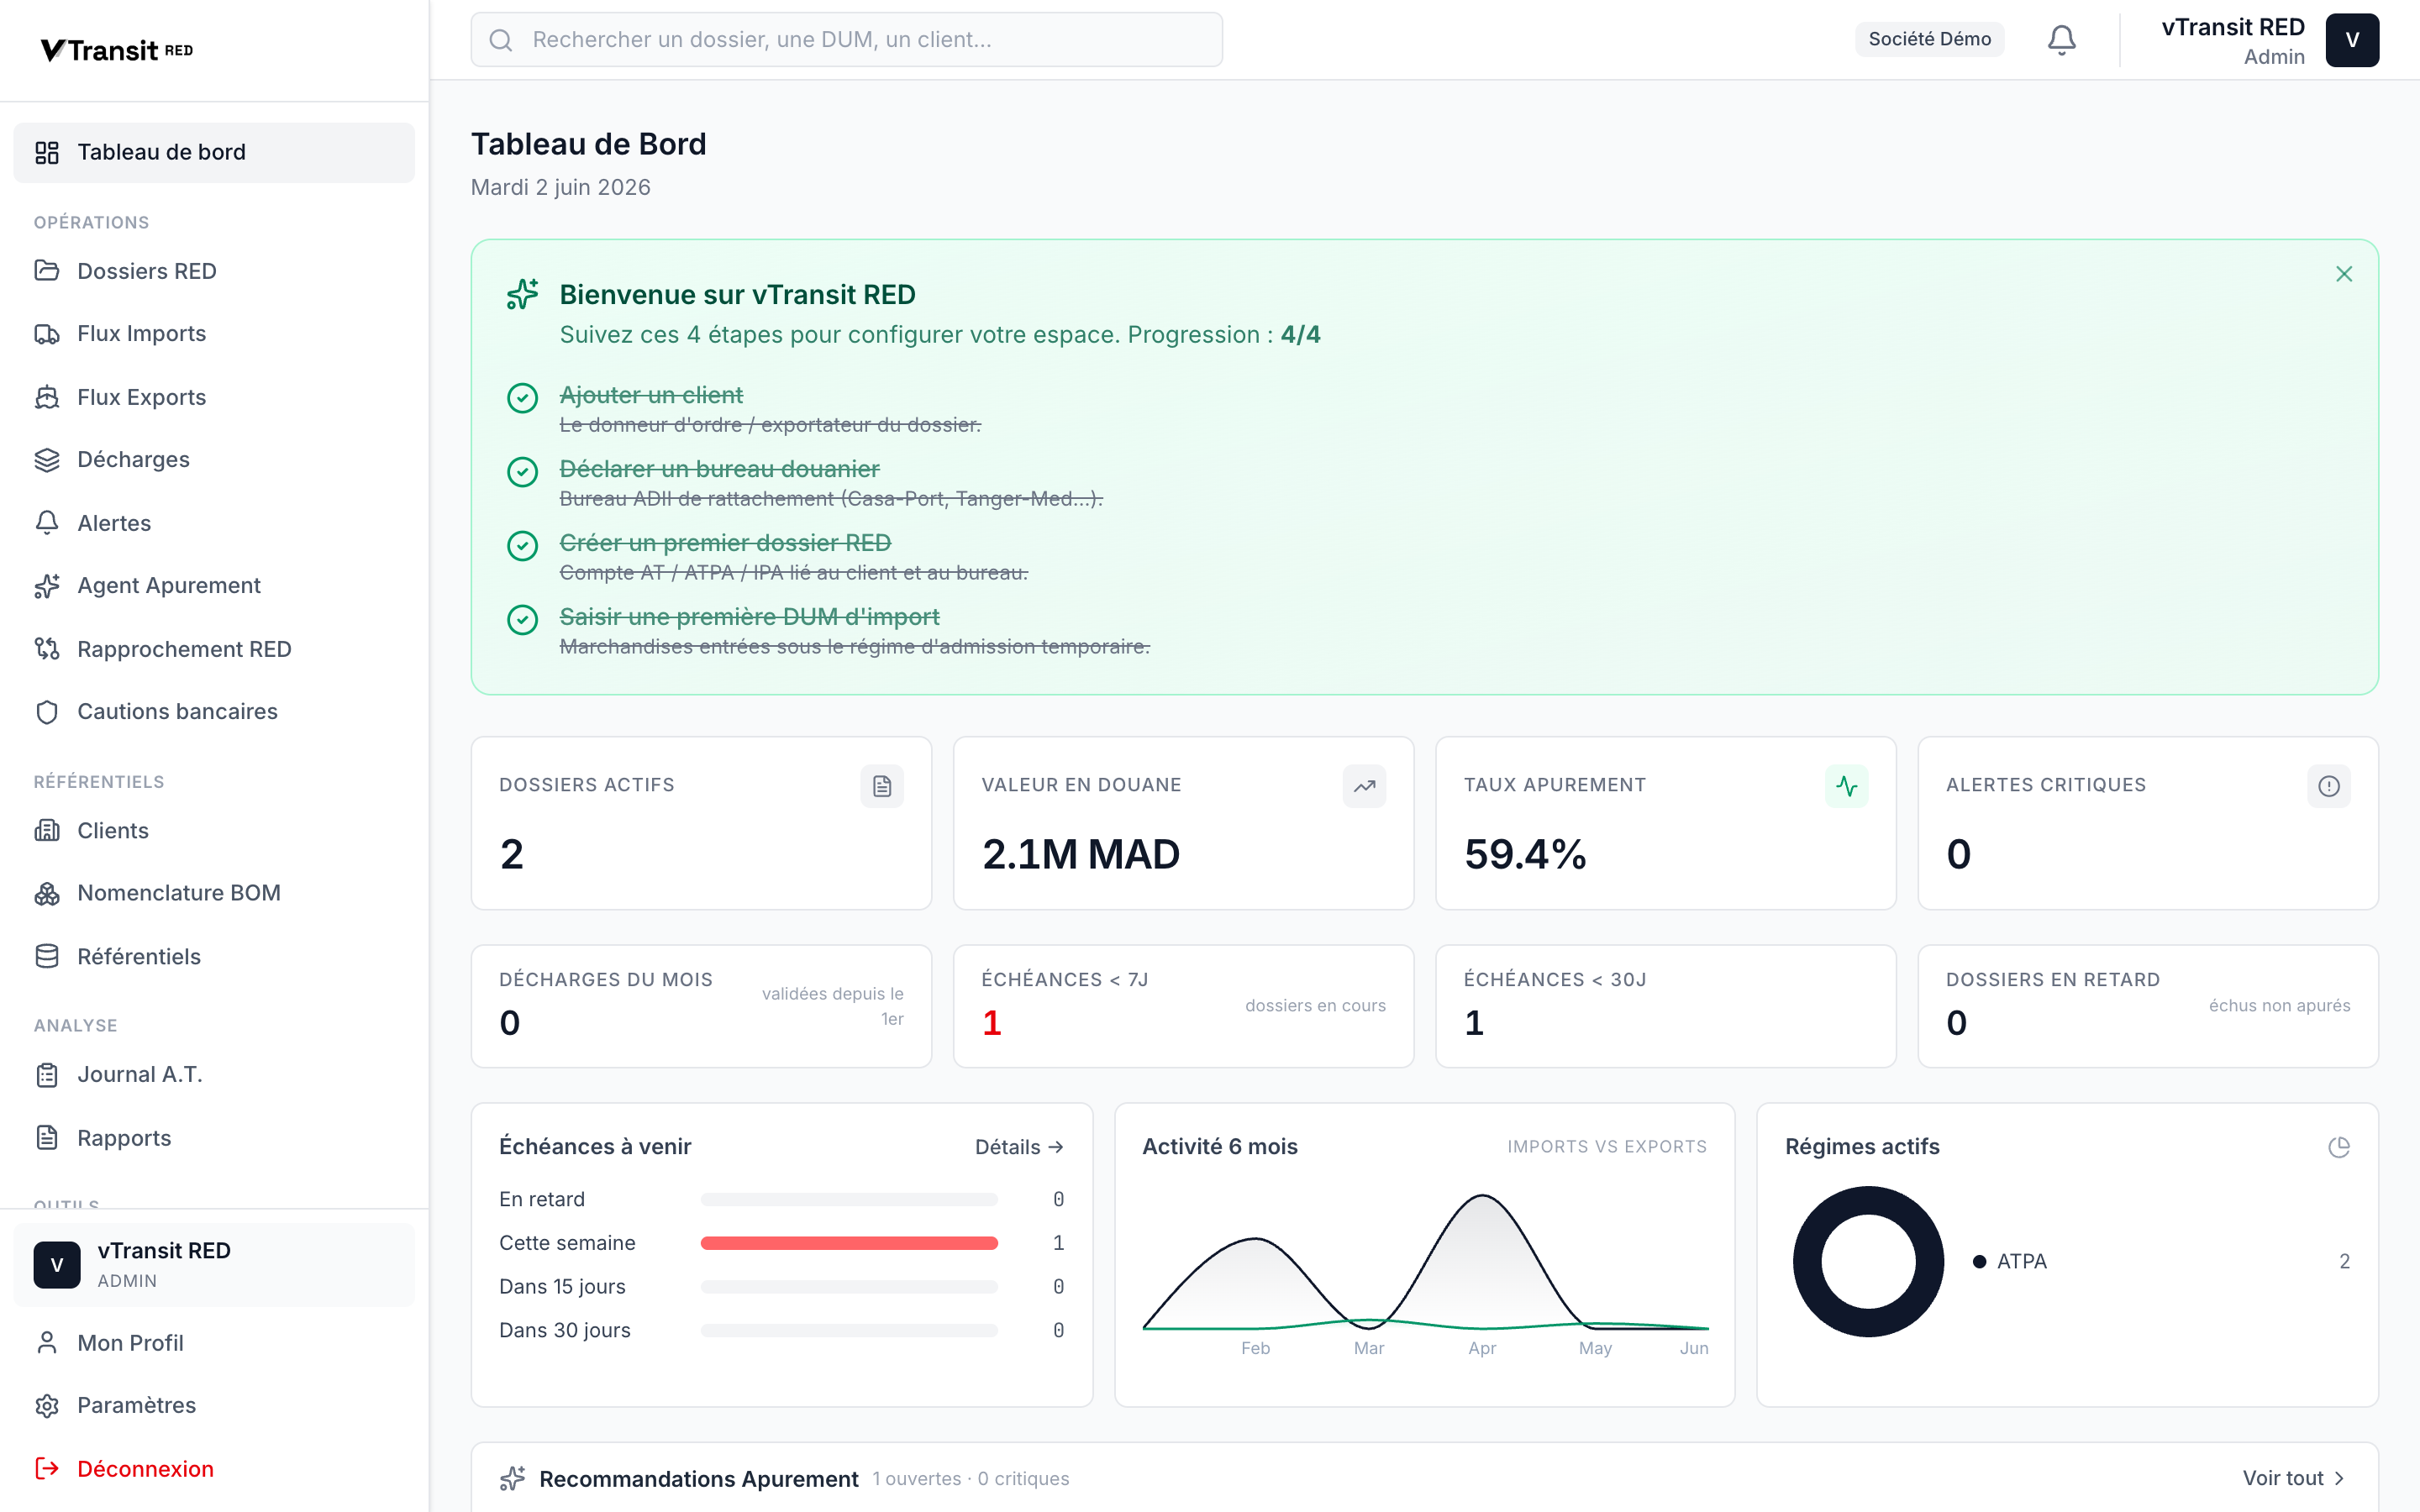This screenshot has height=1512, width=2420.
Task: Toggle the 'Déclarer un bureau douanier' check
Action: click(523, 472)
